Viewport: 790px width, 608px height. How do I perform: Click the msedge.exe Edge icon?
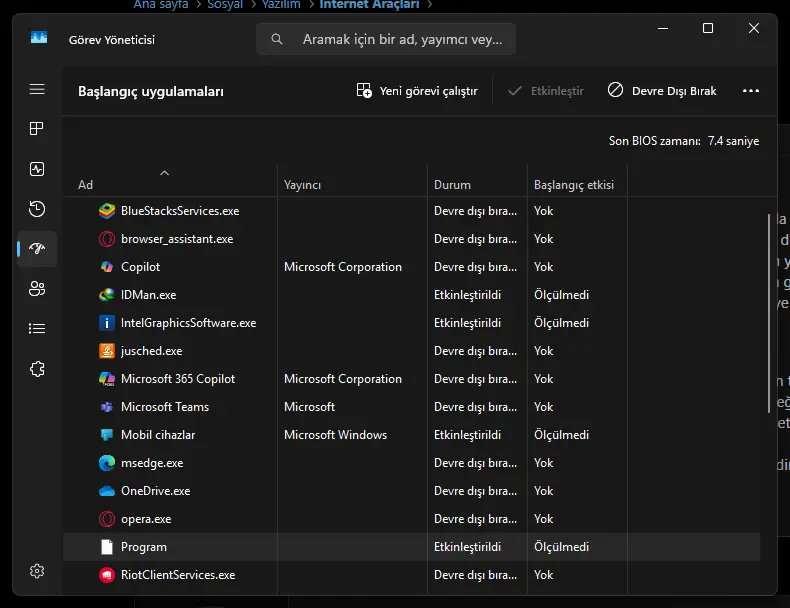coord(107,463)
